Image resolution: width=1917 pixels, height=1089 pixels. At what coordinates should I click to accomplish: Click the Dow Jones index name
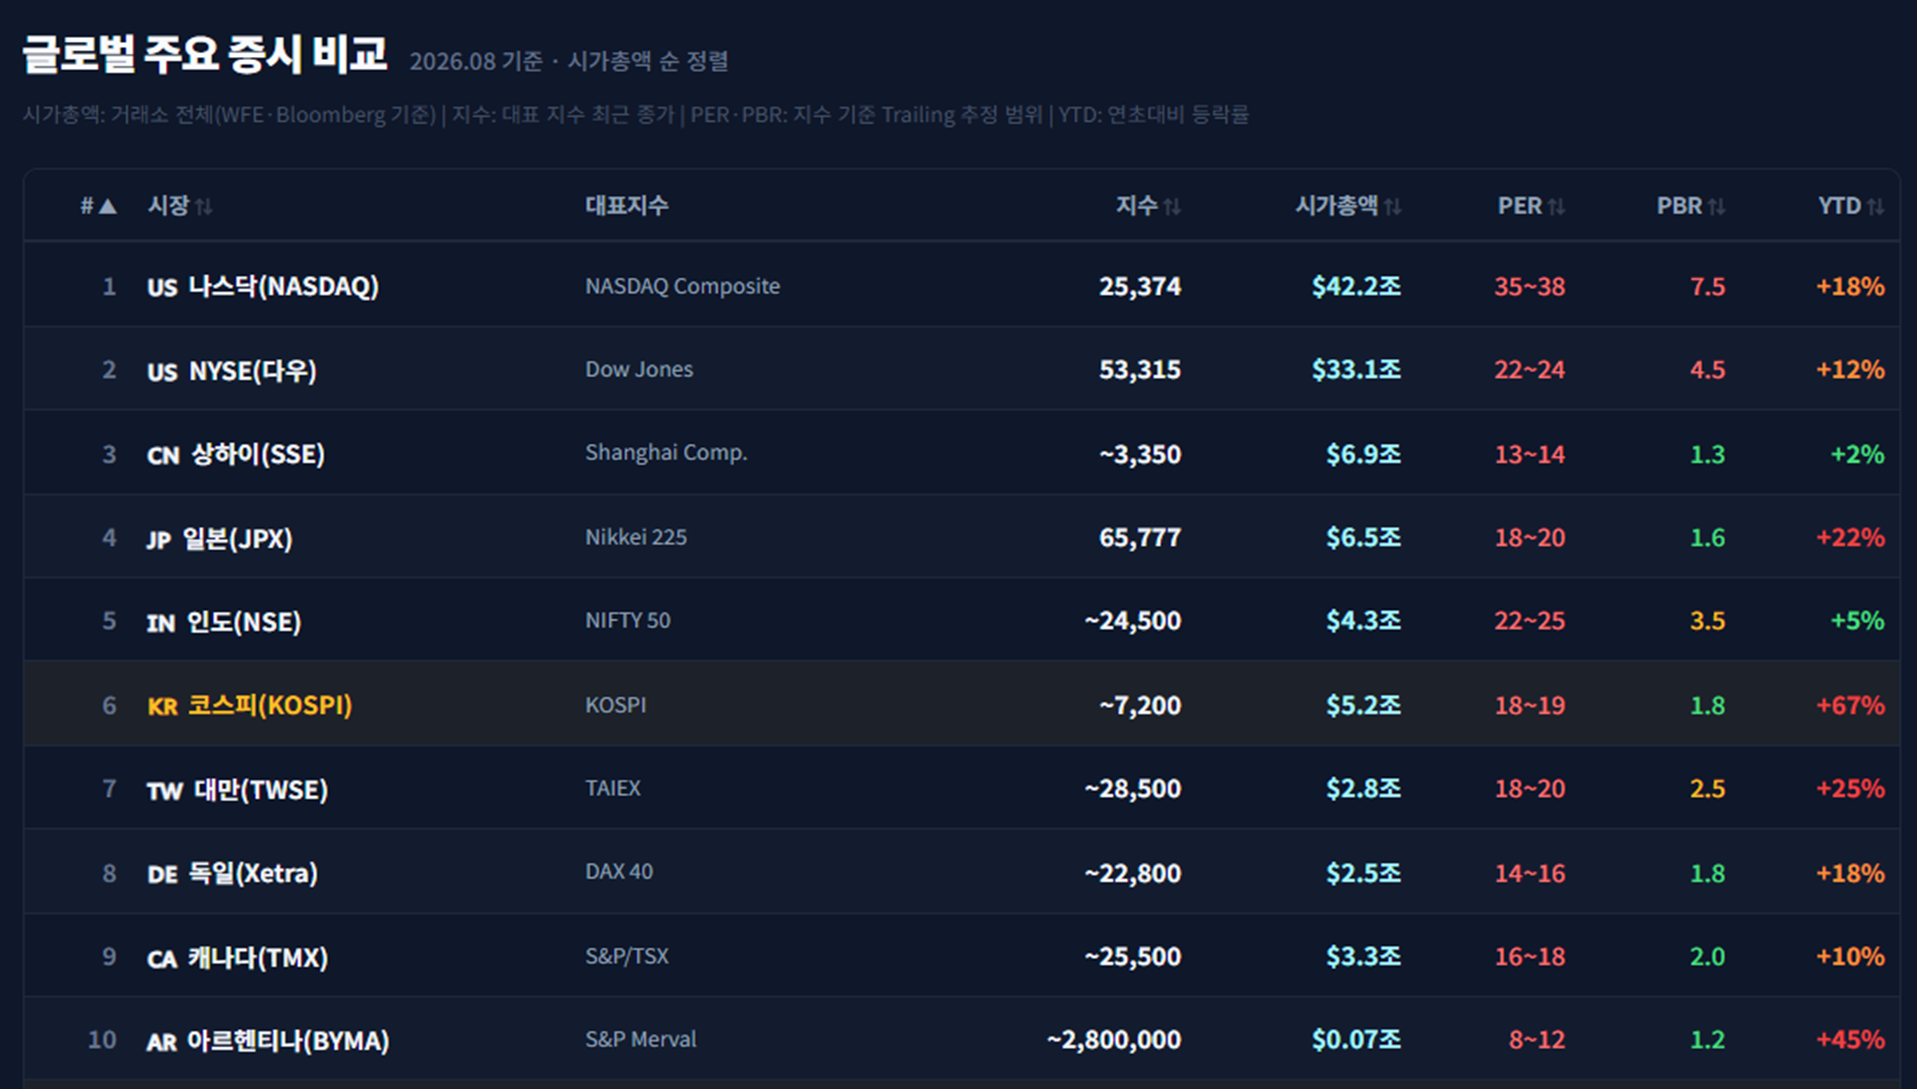[639, 369]
